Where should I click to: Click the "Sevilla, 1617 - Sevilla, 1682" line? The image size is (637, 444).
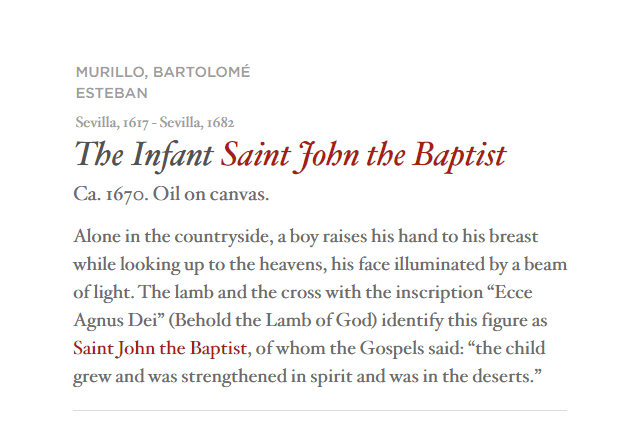point(155,122)
